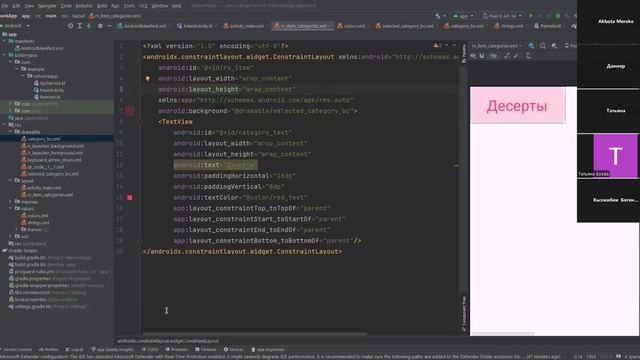Click the collapse all icon in project panel
This screenshot has width=640, height=360.
pyautogui.click(x=89, y=26)
